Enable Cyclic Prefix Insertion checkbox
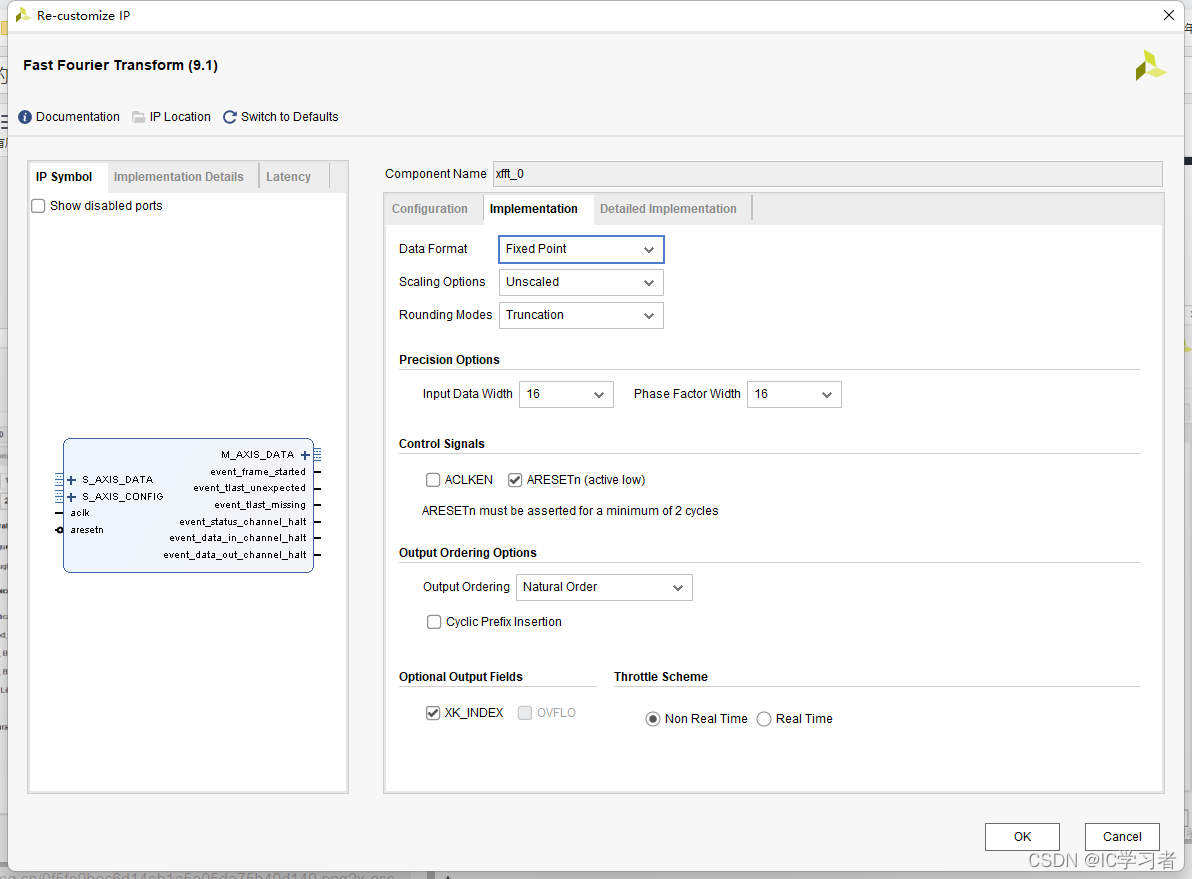1192x879 pixels. [x=434, y=622]
